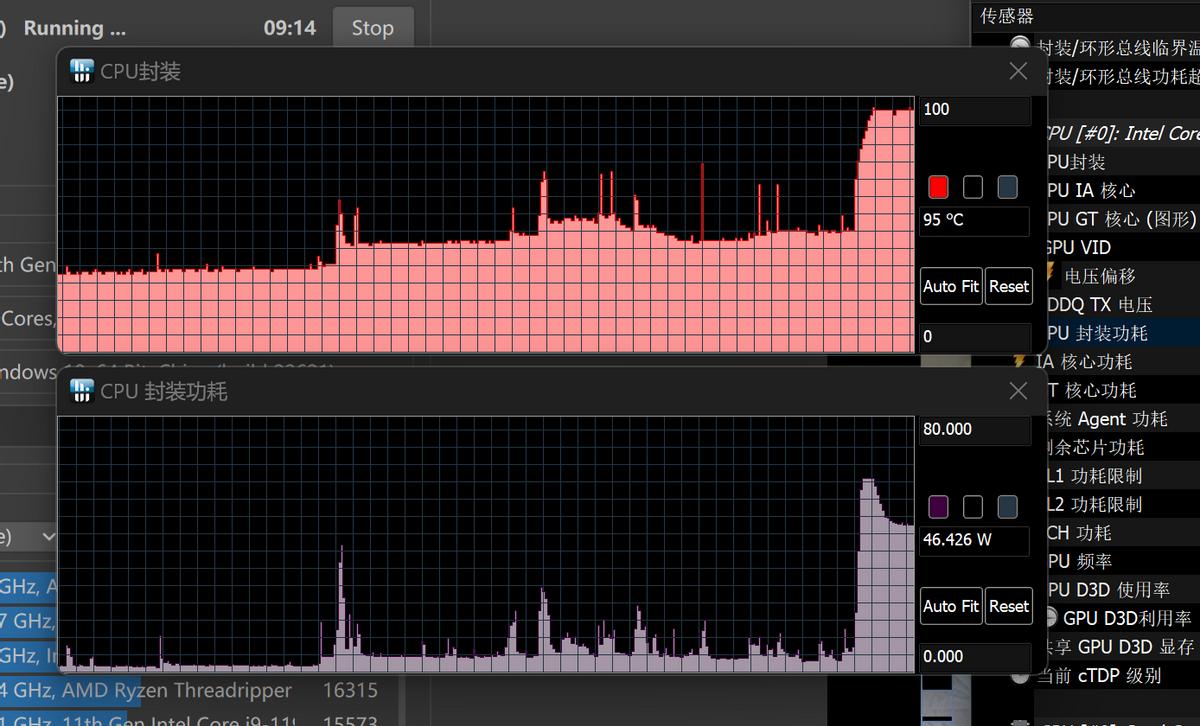Open the dropdown chevron above the benchmark list
This screenshot has height=726, width=1200.
(47, 537)
